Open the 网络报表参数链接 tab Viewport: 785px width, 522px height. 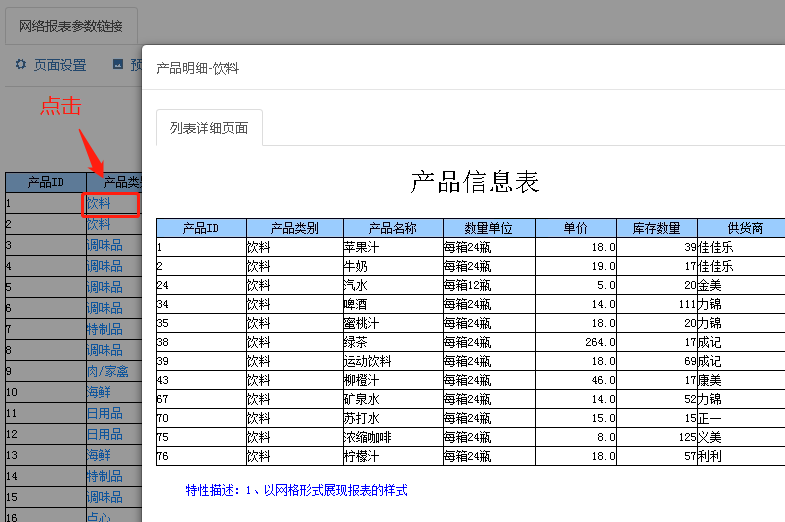71,25
